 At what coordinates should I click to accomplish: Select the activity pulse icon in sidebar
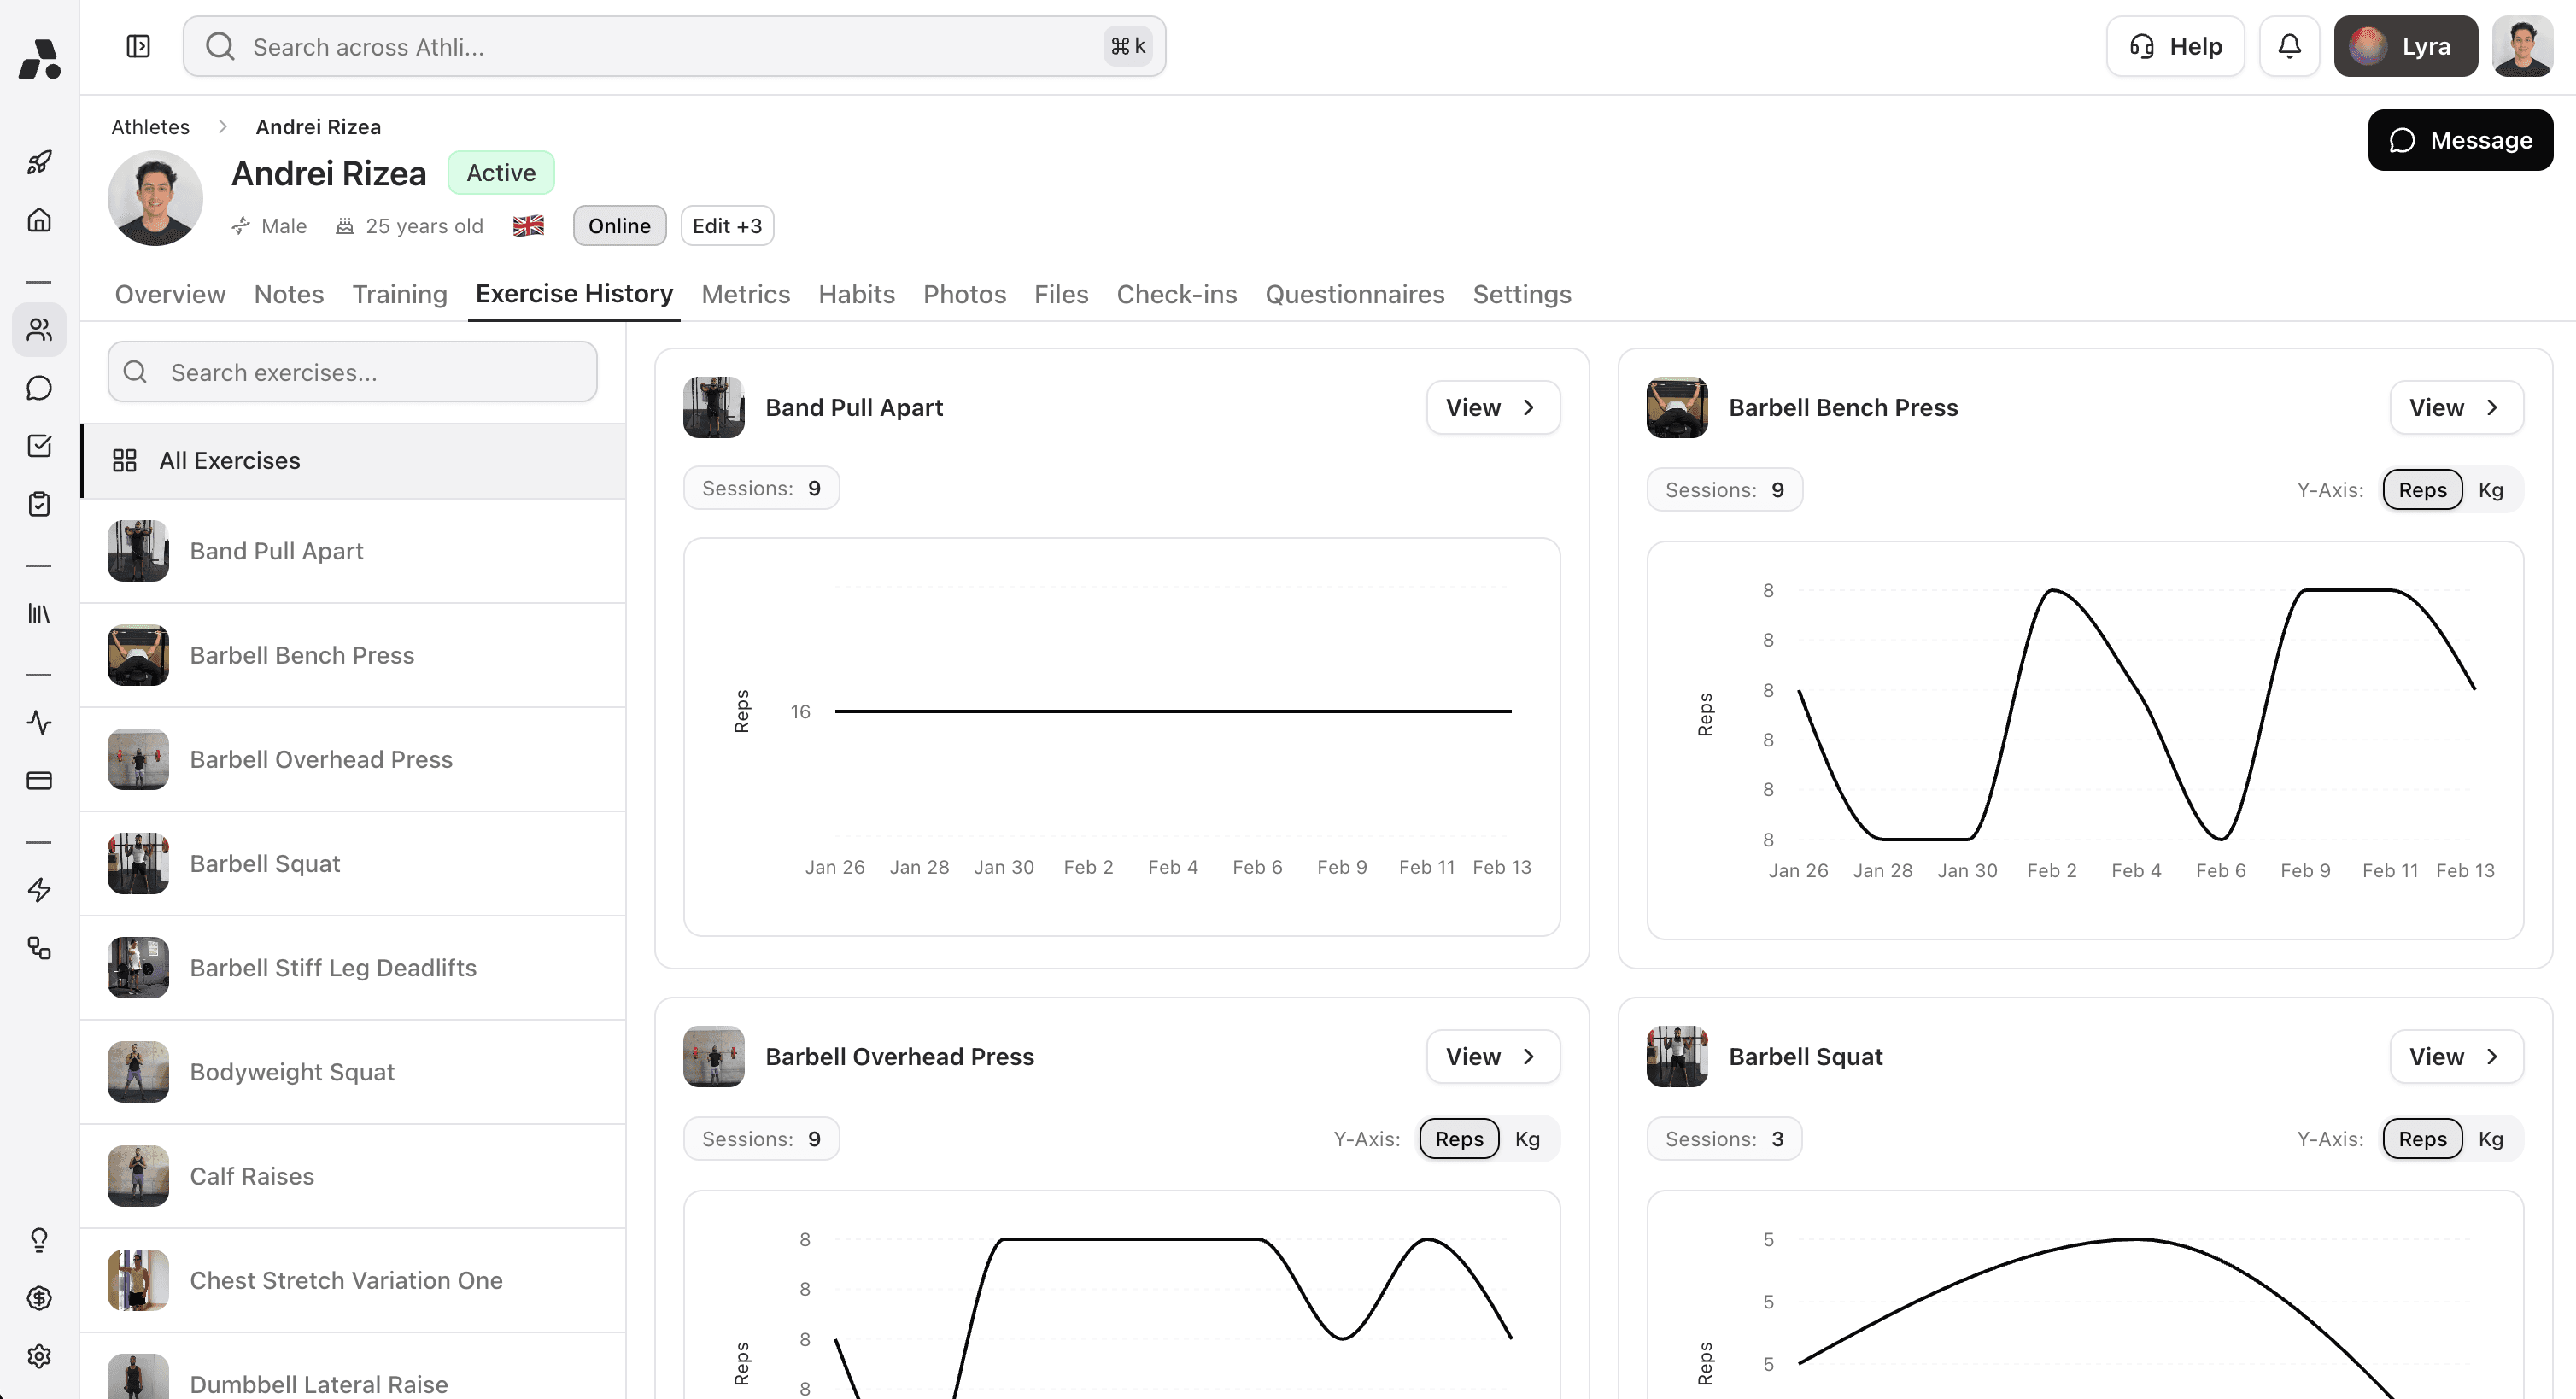pyautogui.click(x=40, y=723)
